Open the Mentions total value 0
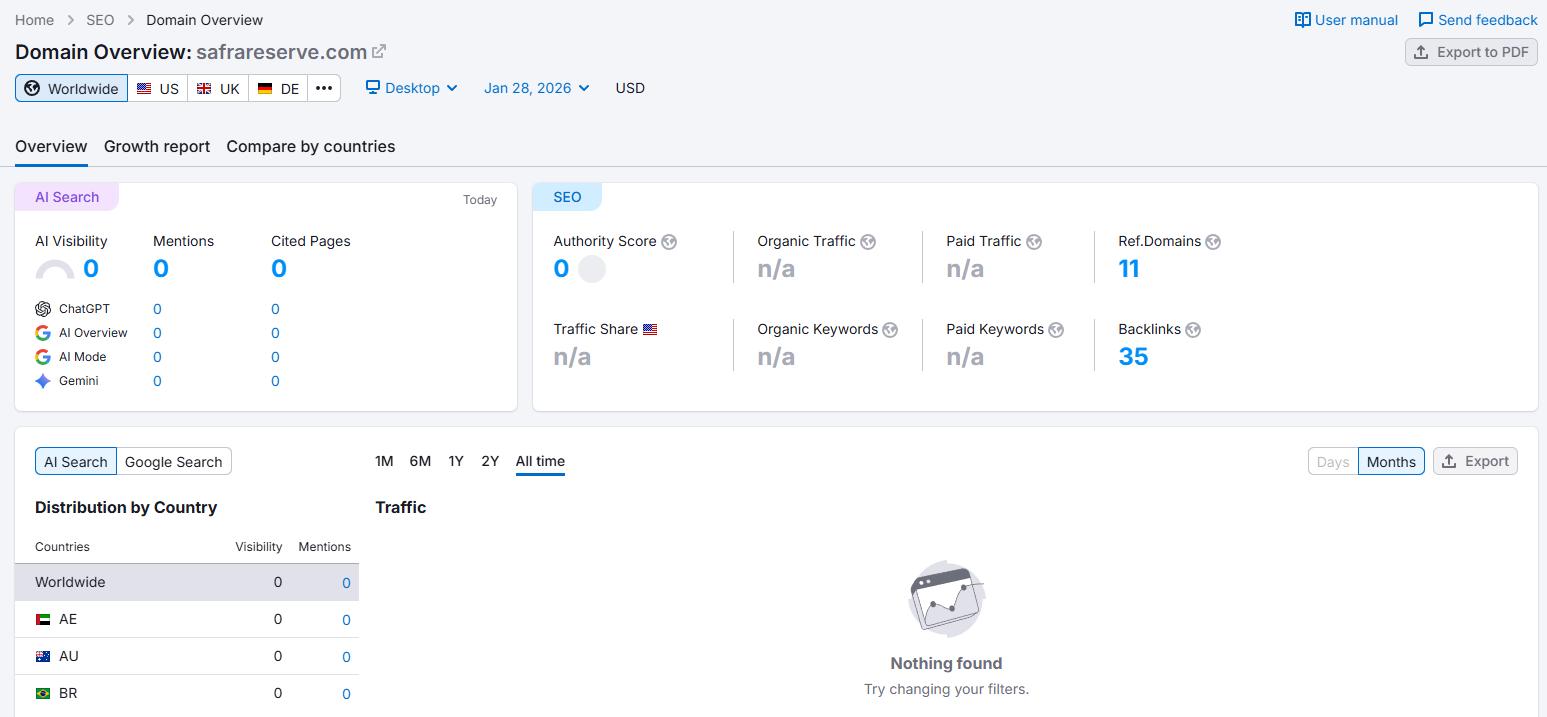The height and width of the screenshot is (717, 1547). coord(161,269)
